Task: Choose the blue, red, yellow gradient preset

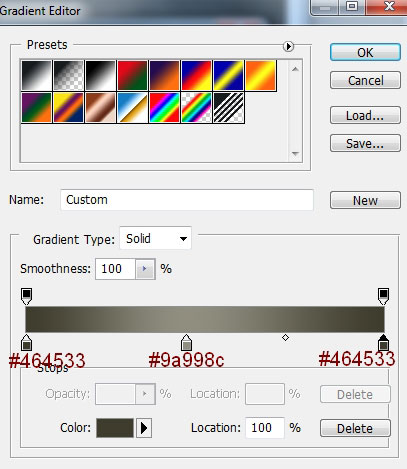Action: [196, 75]
